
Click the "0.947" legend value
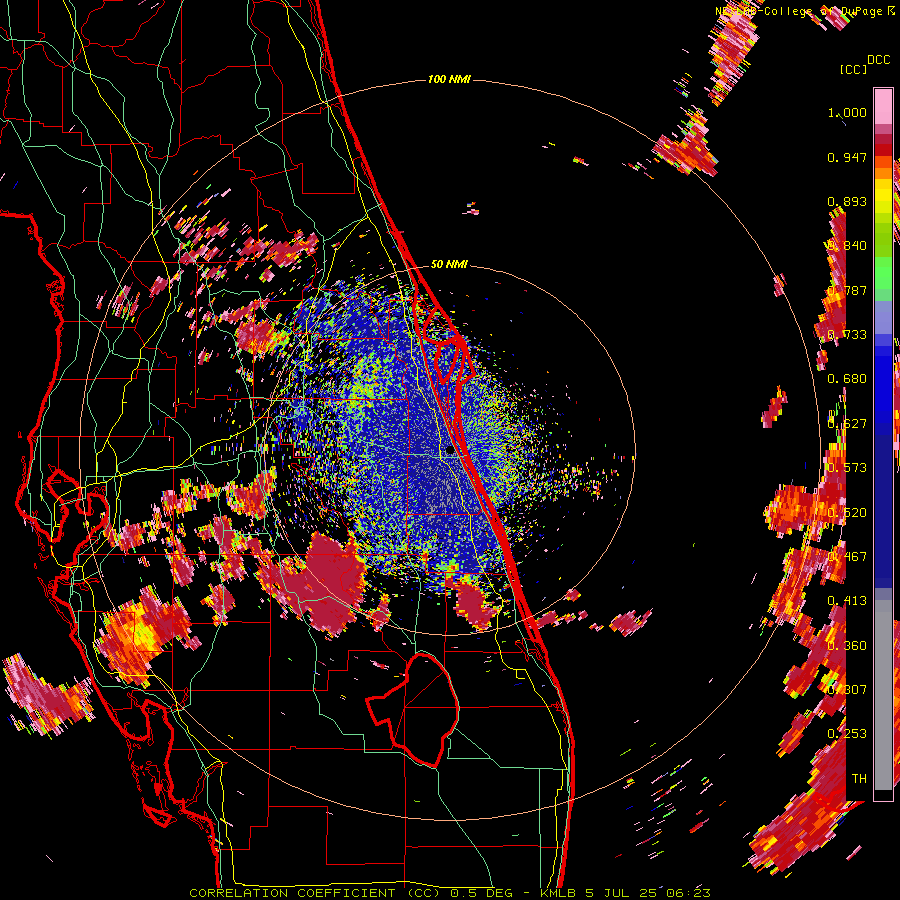[x=847, y=157]
